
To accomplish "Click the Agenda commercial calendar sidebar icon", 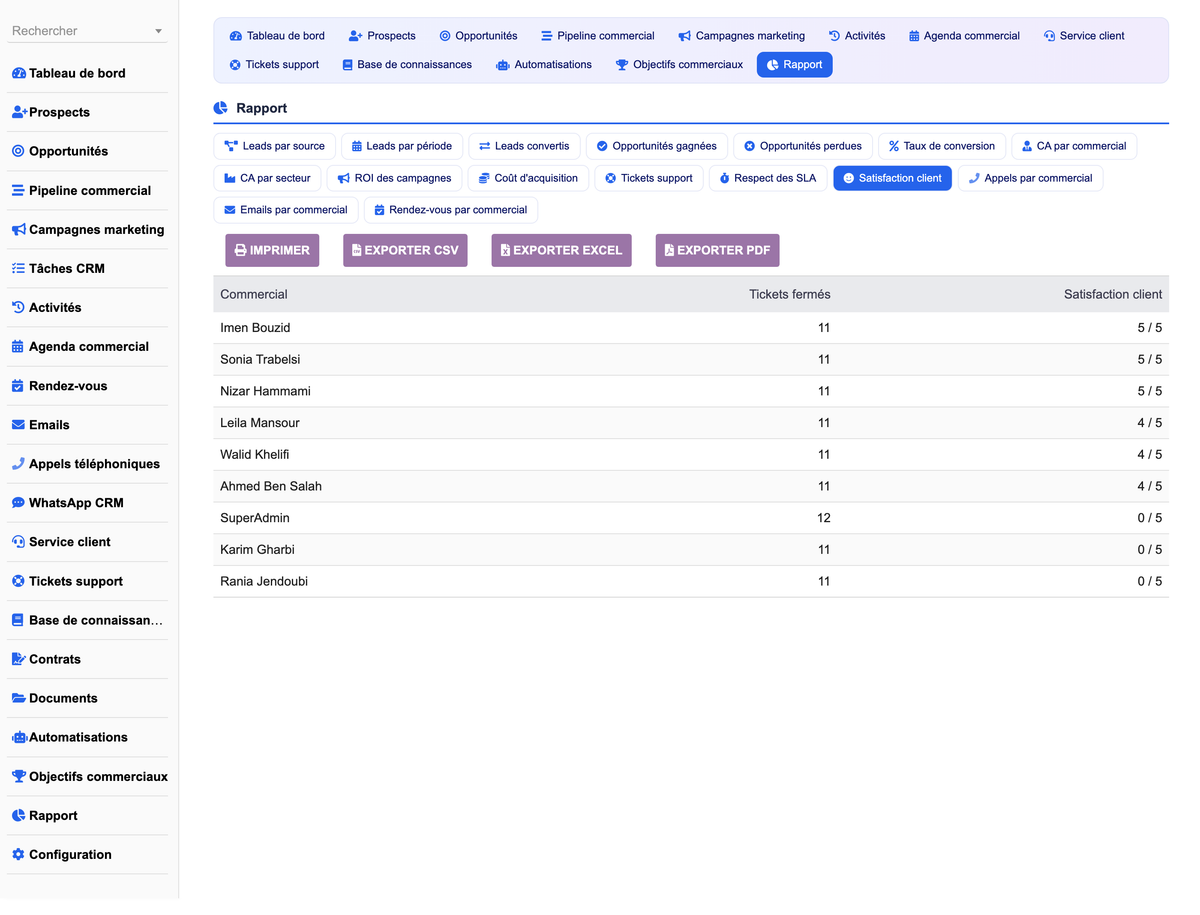I will [18, 347].
